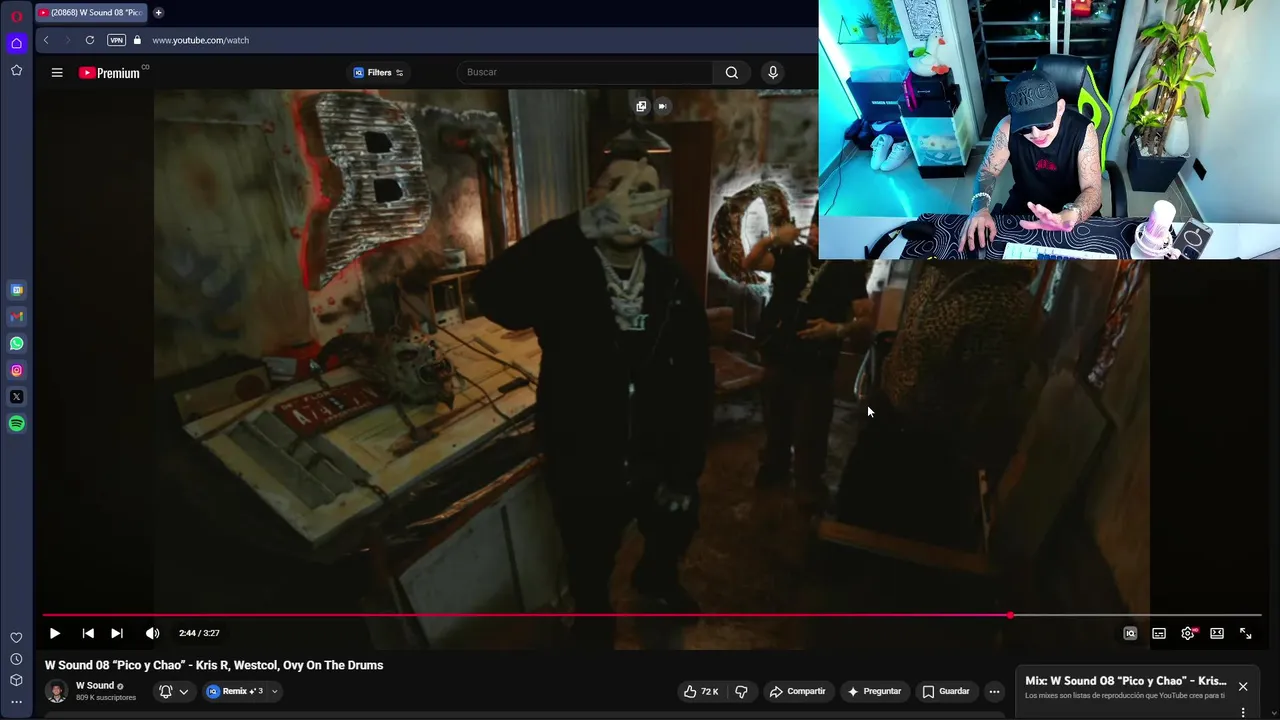
Task: Start voice search with the microphone
Action: [772, 72]
